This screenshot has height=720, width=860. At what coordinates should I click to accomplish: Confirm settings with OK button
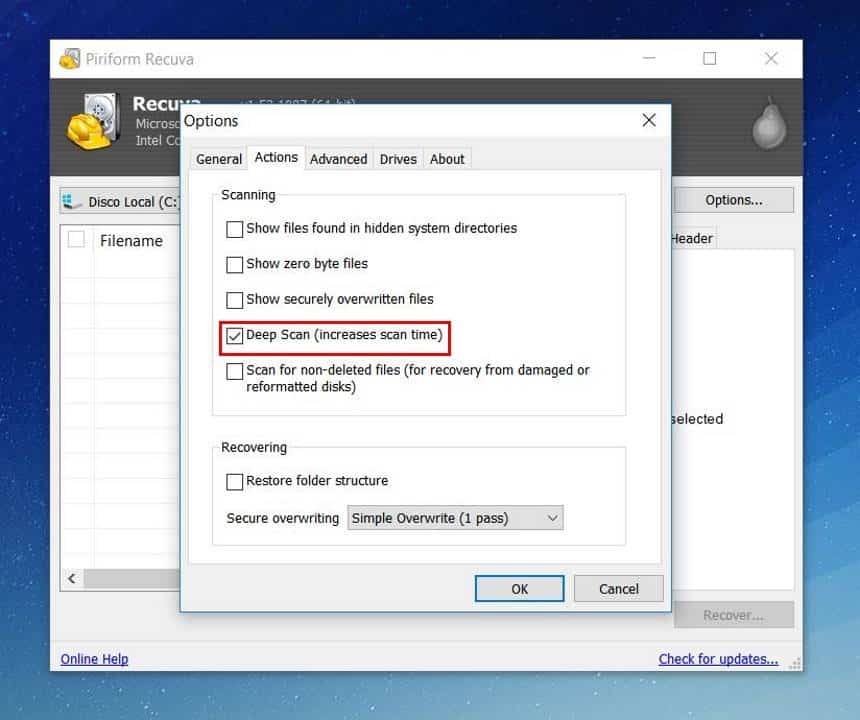[519, 589]
